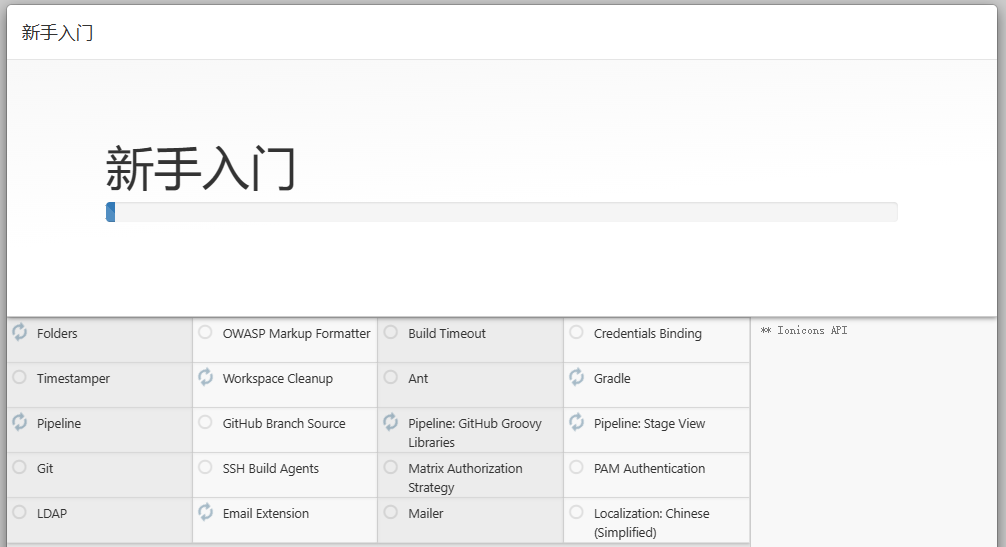This screenshot has height=547, width=1006.
Task: Click the sync icon for Pipeline: GitHub Groovy Libraries
Action: [x=391, y=421]
